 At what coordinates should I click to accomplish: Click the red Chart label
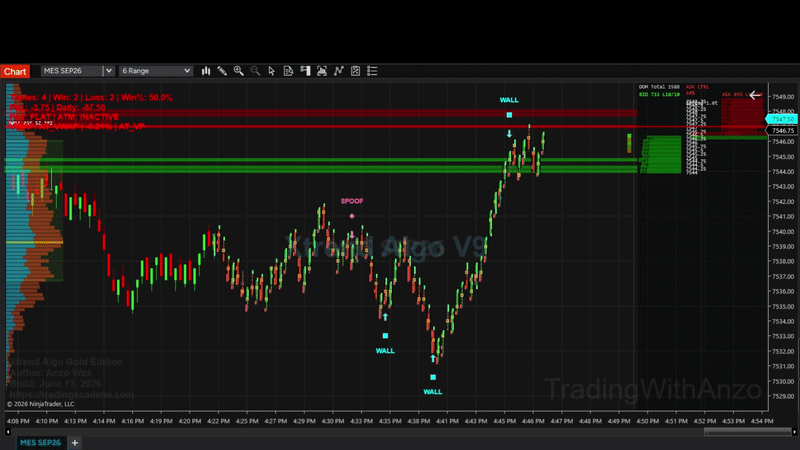click(15, 71)
